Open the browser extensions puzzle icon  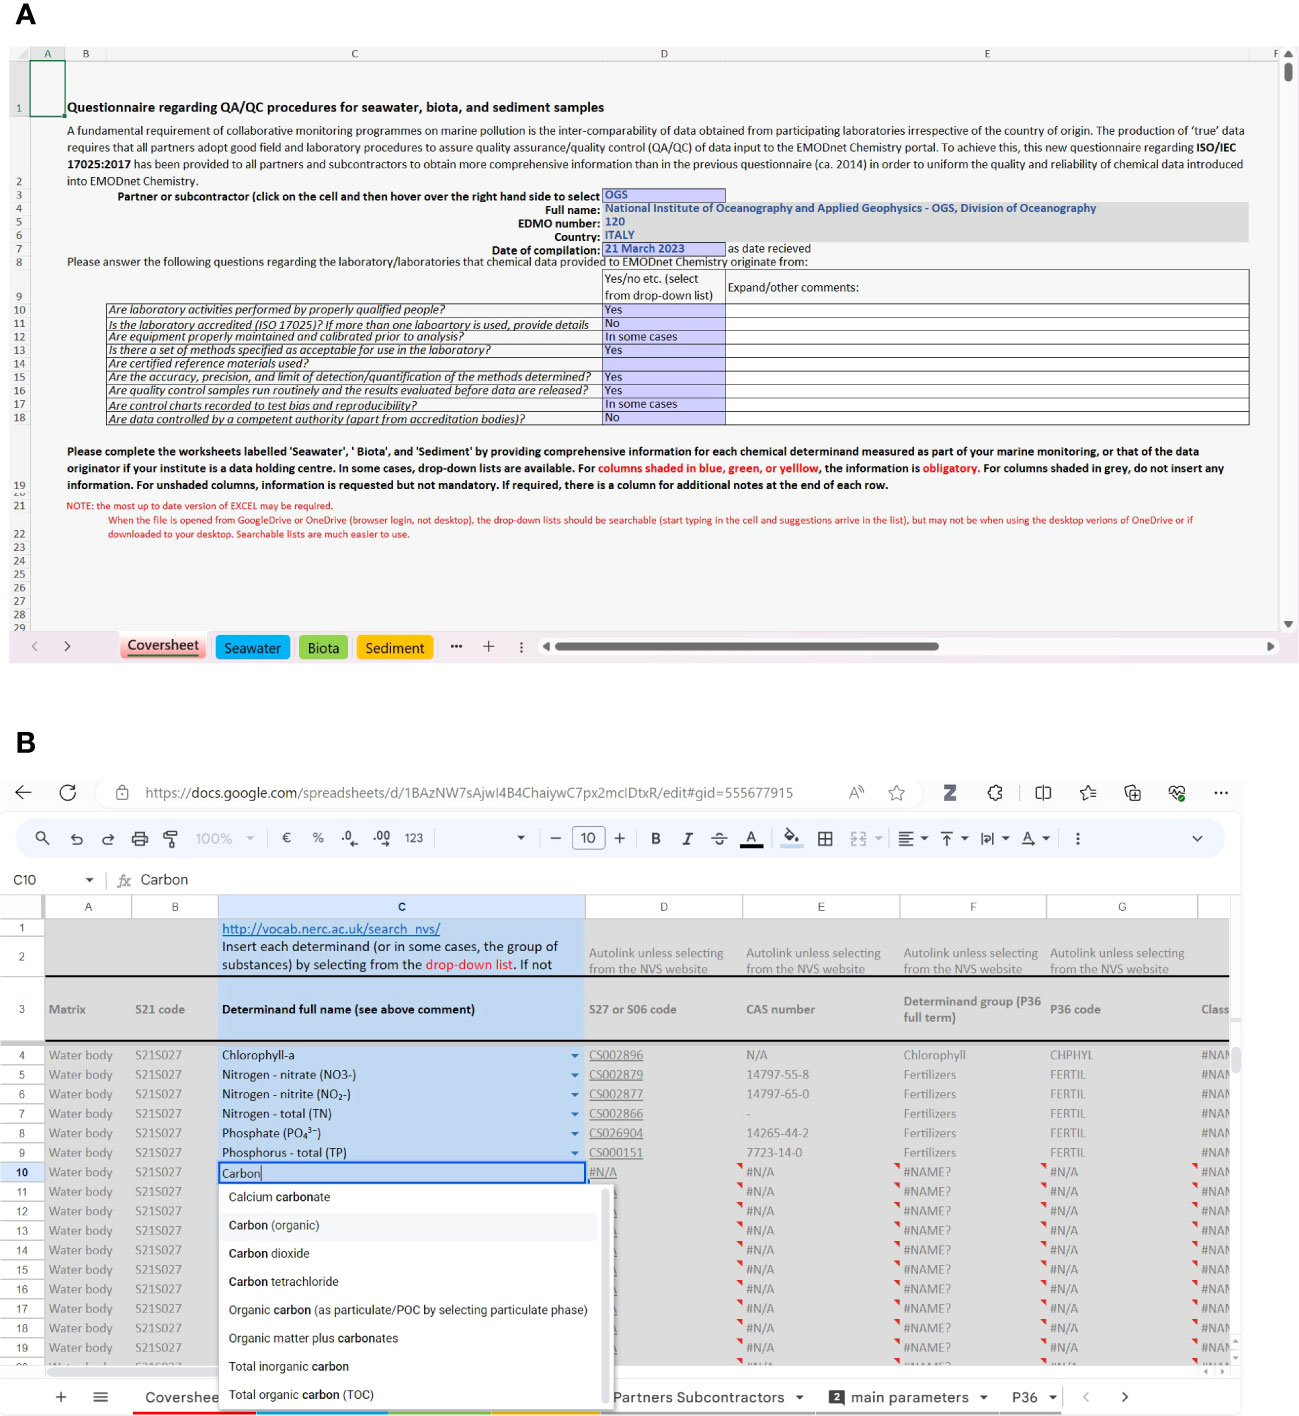pos(995,792)
